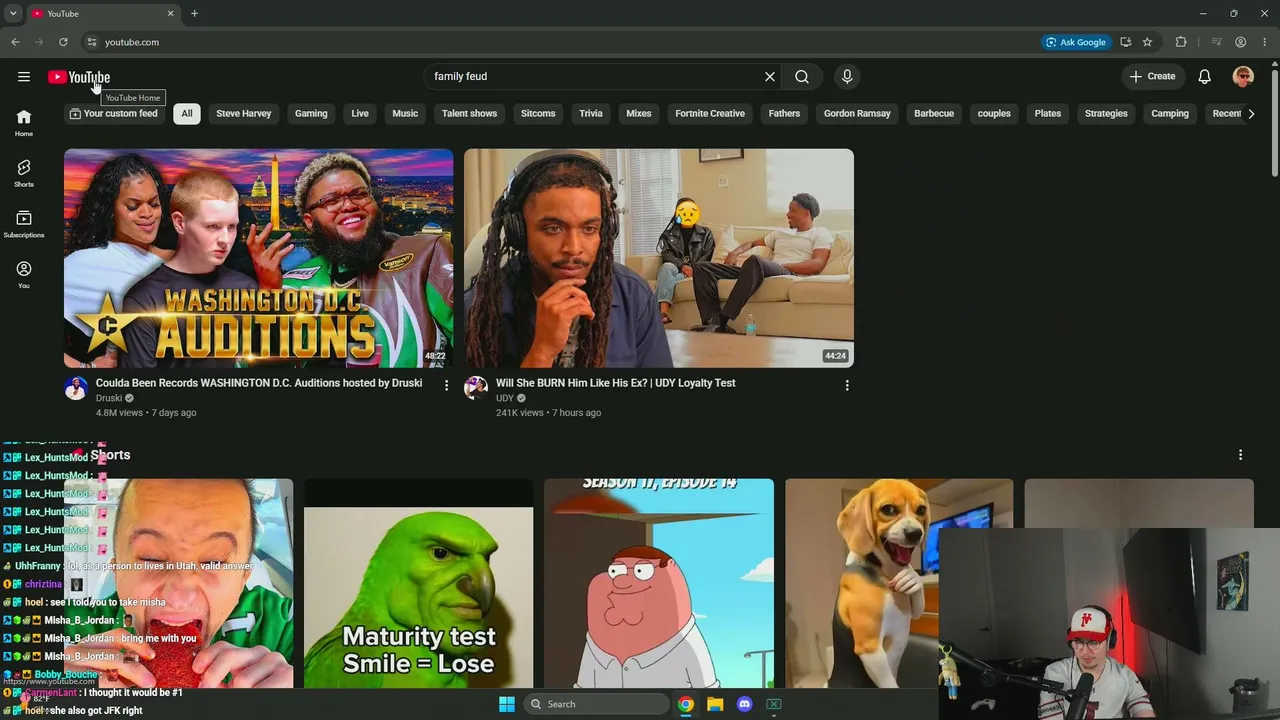
Task: Select the Live filter chip
Action: pyautogui.click(x=360, y=114)
